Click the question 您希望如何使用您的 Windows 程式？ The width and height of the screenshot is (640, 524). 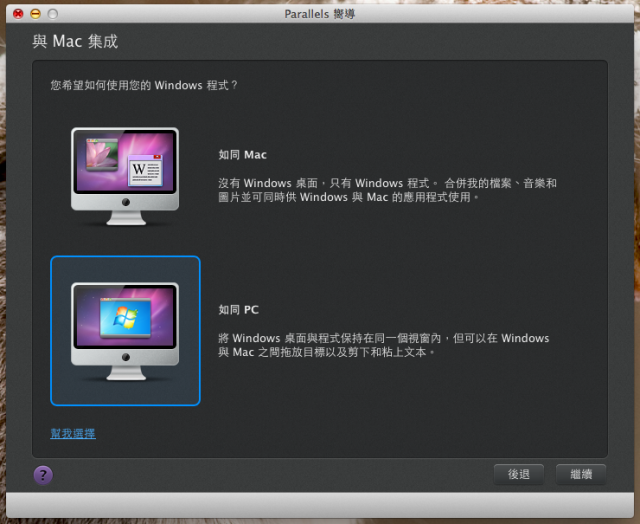(144, 85)
